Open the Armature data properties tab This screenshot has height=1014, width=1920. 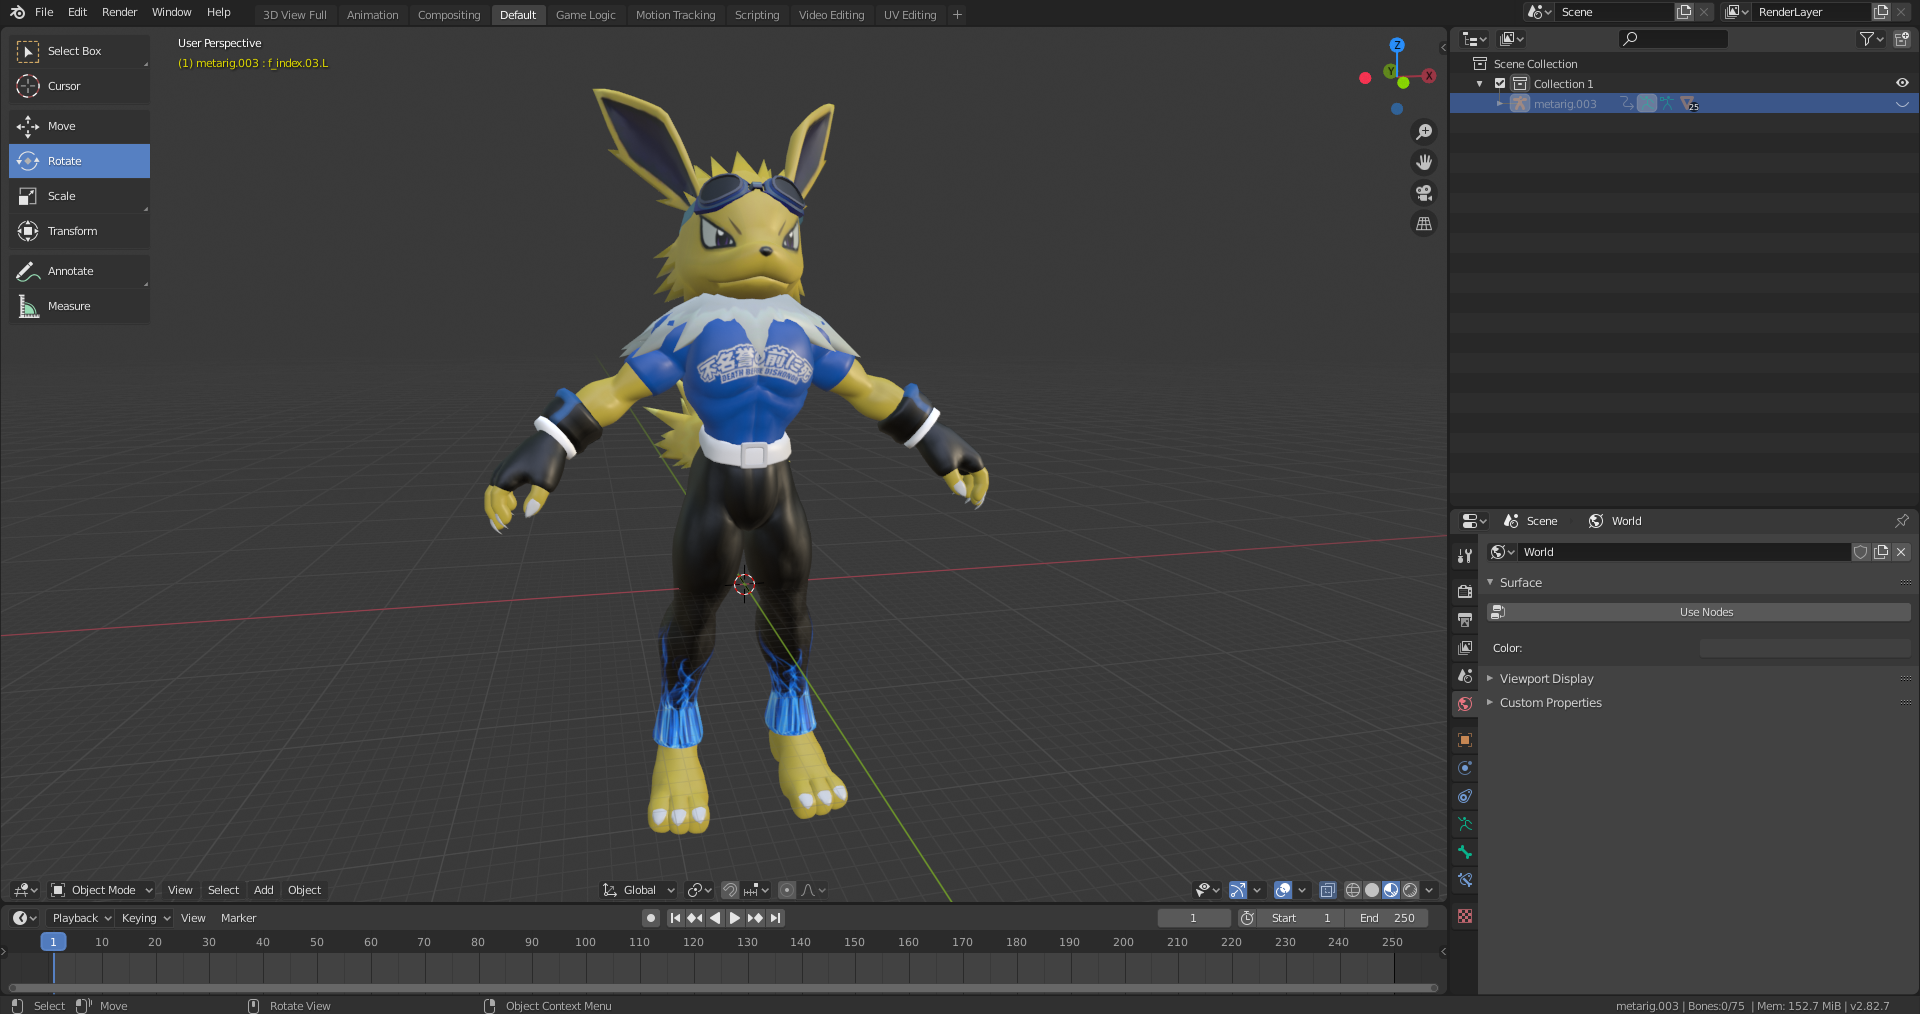(x=1465, y=824)
